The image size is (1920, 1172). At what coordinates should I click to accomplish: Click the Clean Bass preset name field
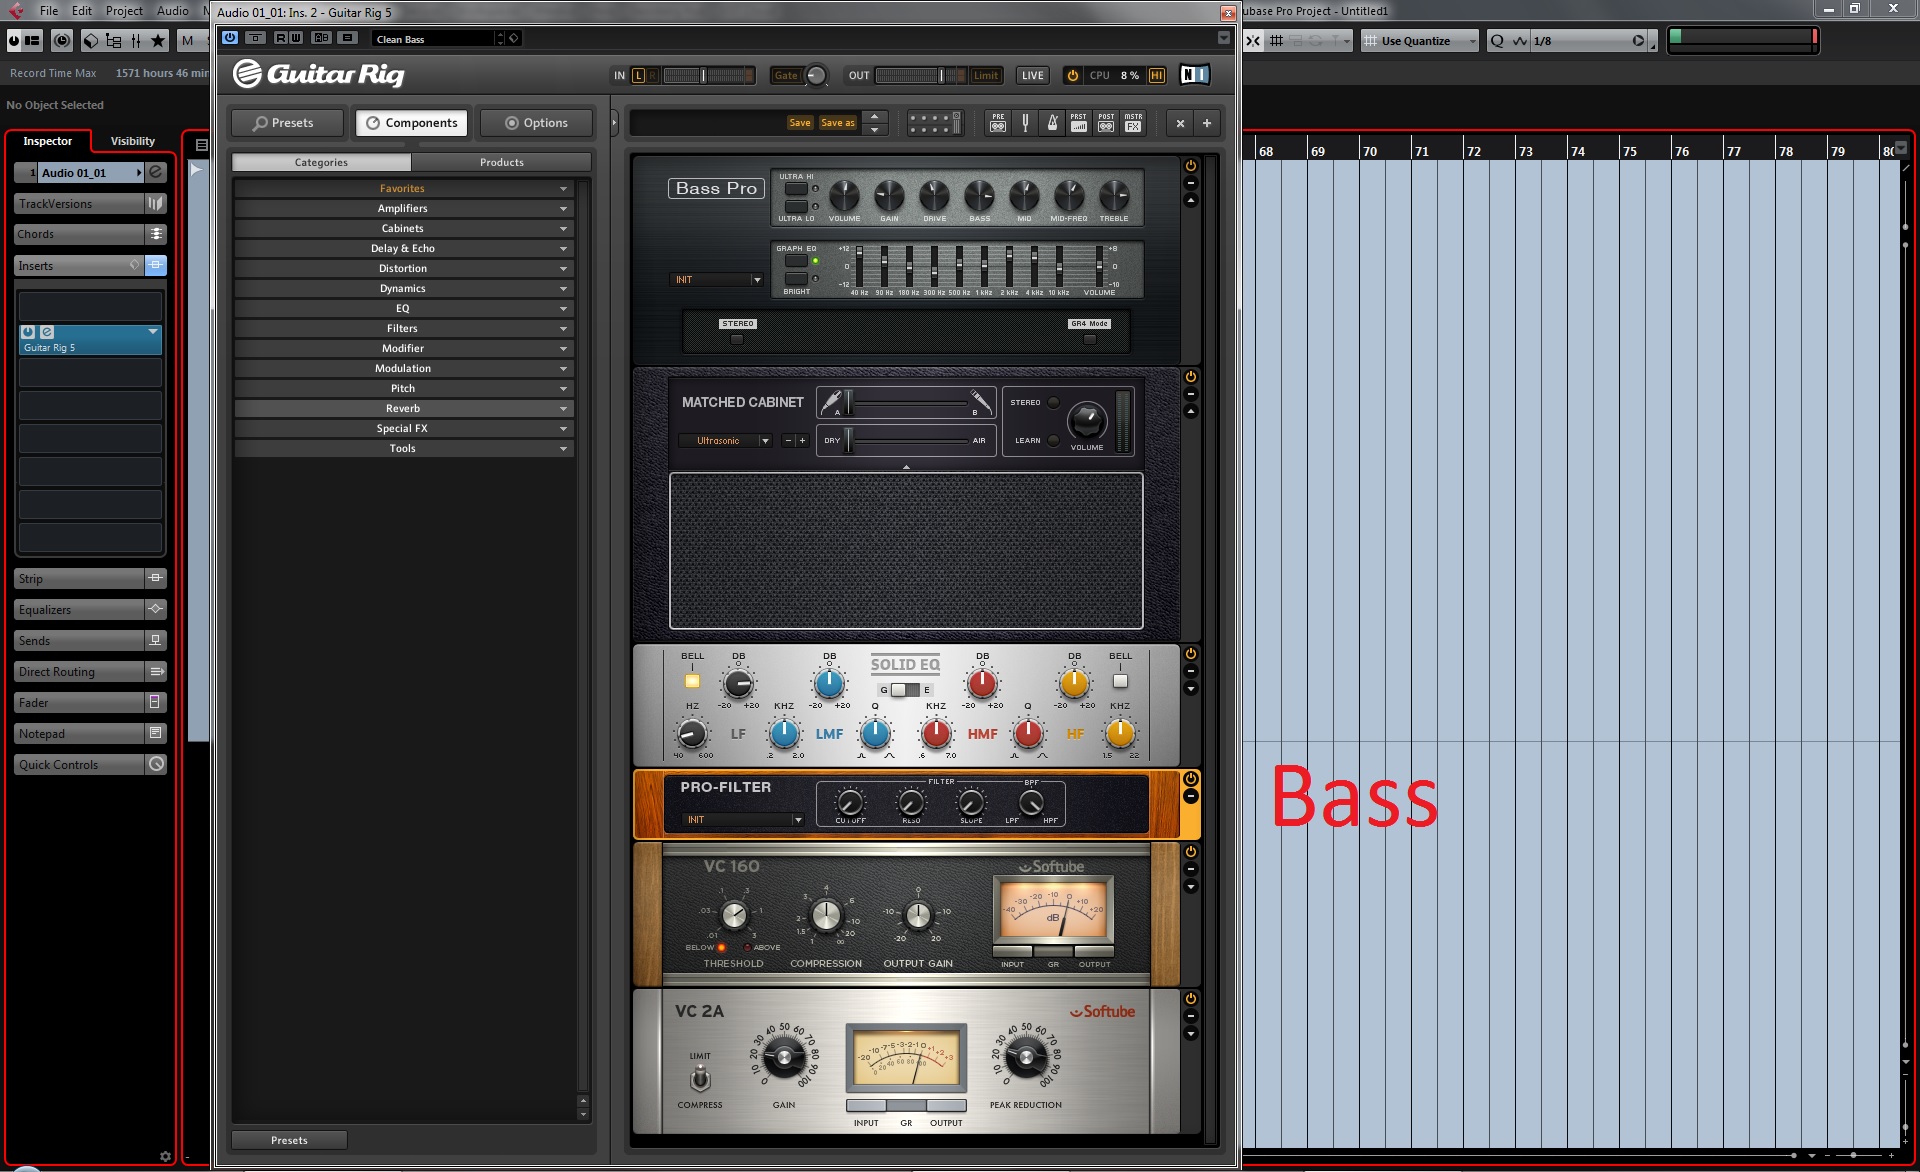[432, 39]
